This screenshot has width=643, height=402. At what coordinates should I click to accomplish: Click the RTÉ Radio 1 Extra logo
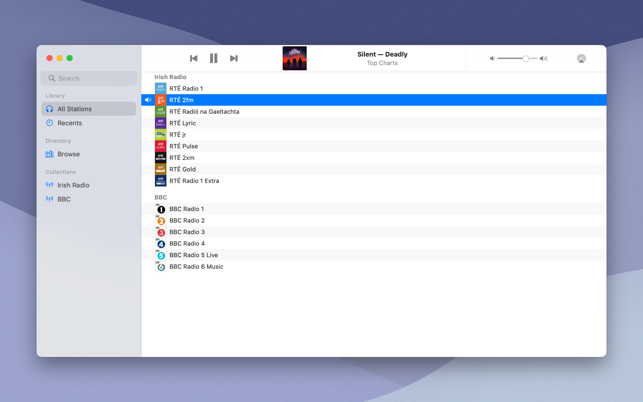(x=161, y=180)
